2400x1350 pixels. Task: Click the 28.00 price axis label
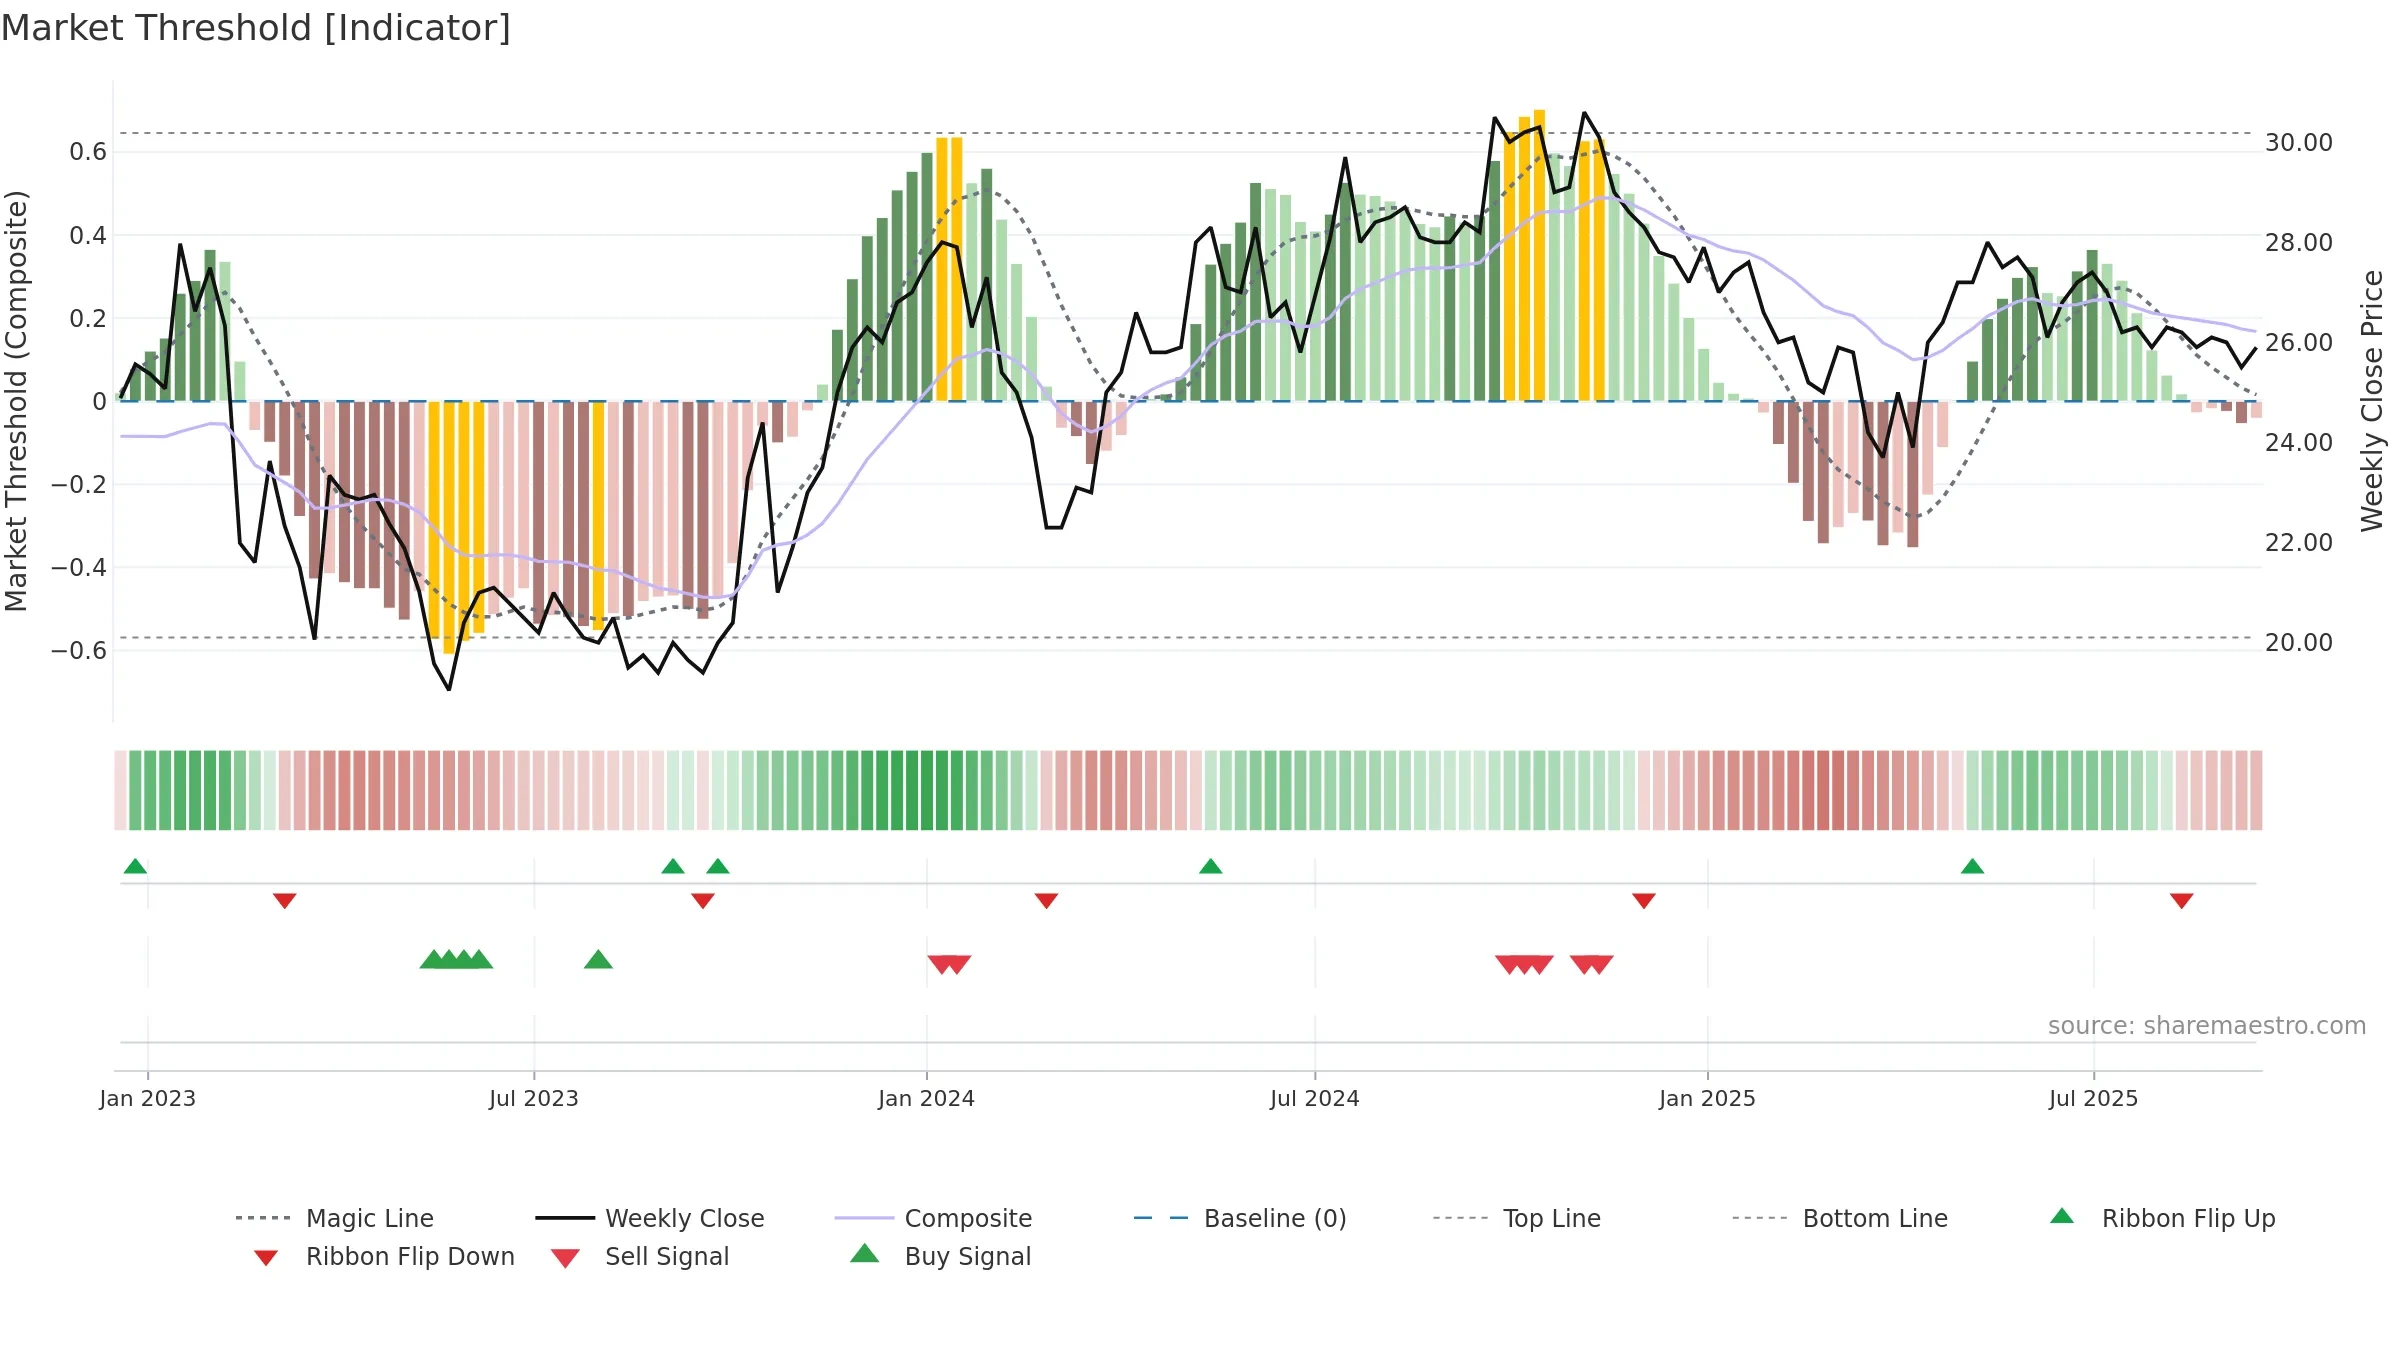2299,243
